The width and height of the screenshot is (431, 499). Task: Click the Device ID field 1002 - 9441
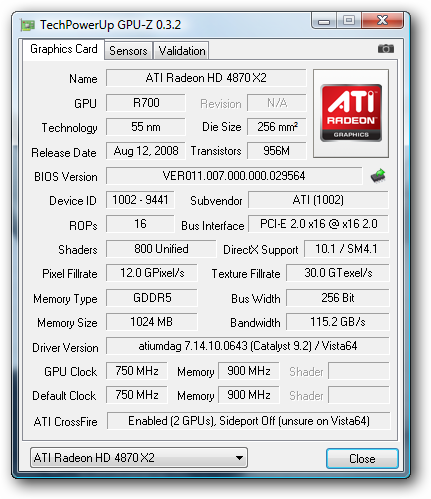(140, 200)
